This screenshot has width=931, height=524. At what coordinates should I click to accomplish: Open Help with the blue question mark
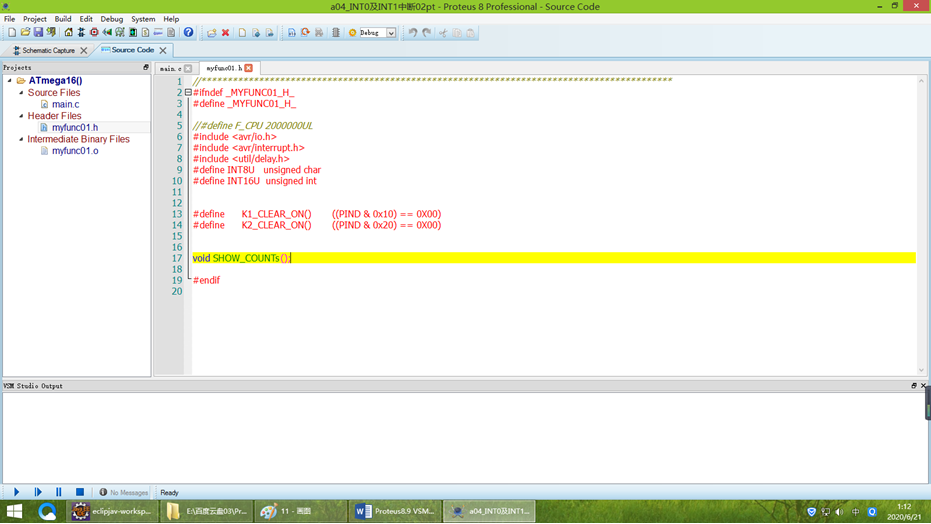point(188,33)
